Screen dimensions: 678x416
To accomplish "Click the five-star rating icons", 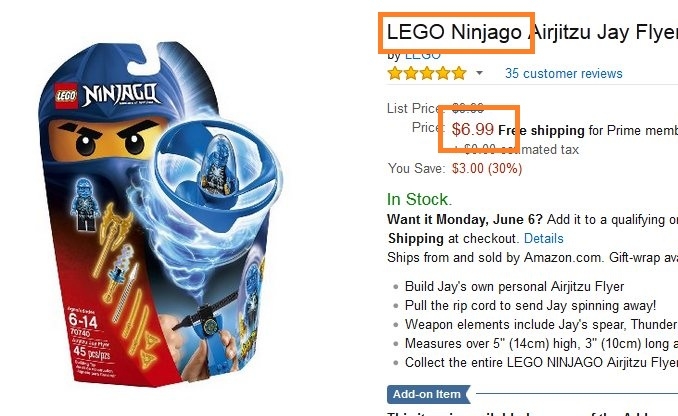I will 427,73.
